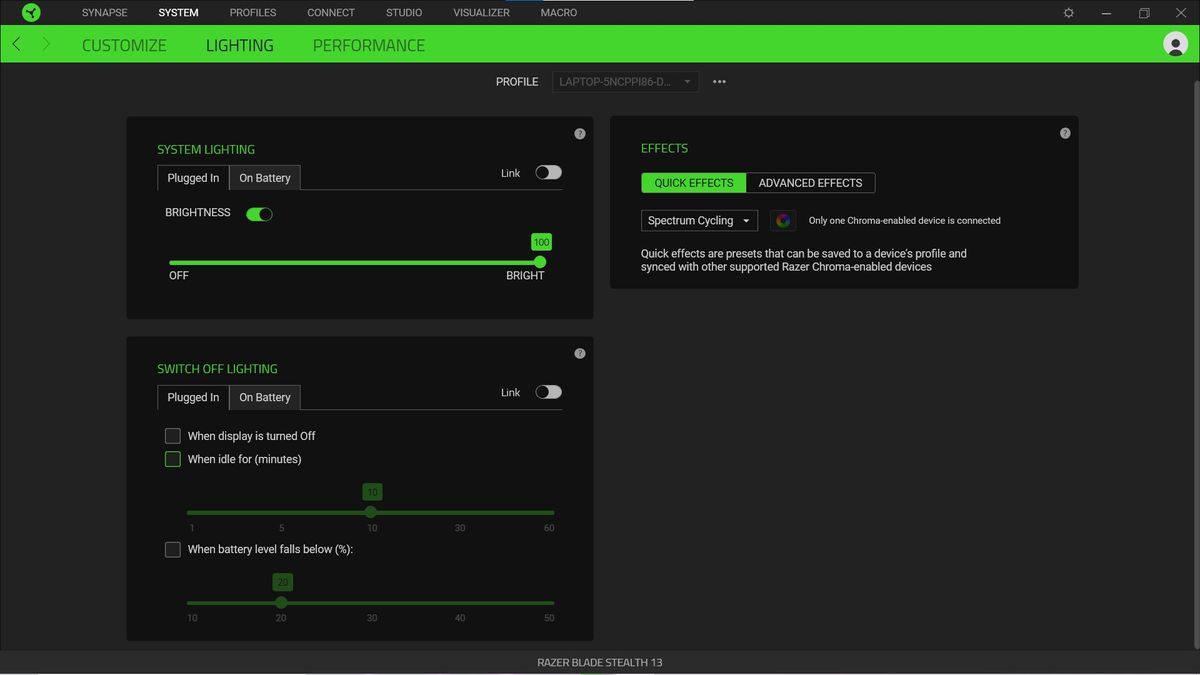Open the Macro tab
The image size is (1200, 675).
coord(558,13)
